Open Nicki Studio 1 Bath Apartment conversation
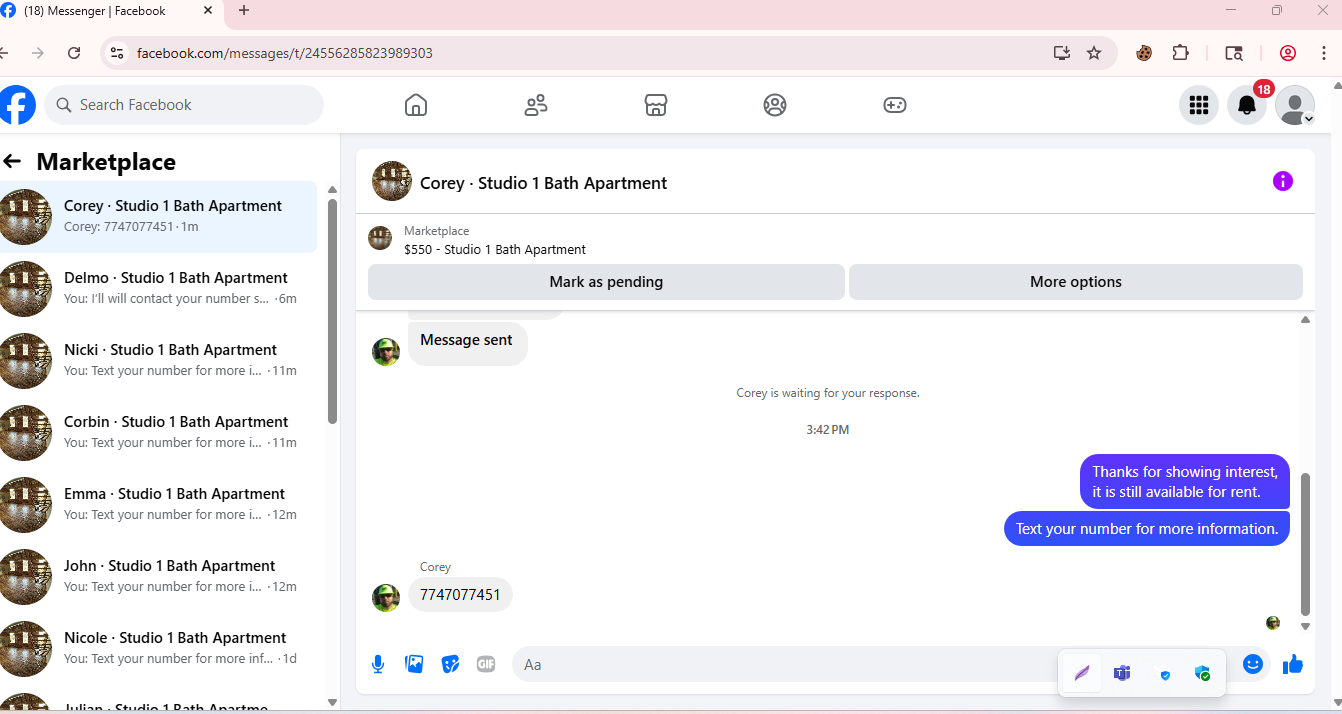This screenshot has width=1342, height=714. (158, 360)
